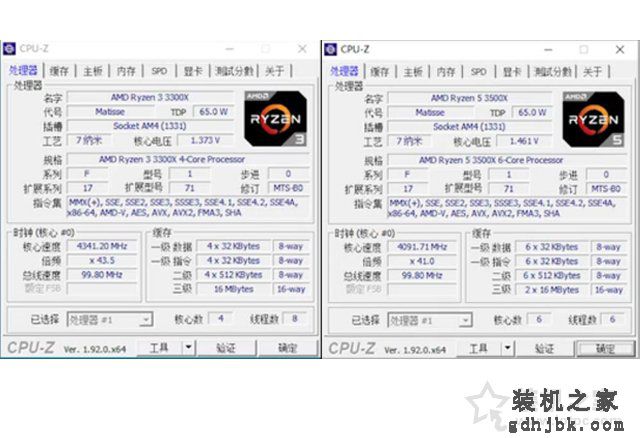Click x 41.0 multiplier value

coord(422,261)
